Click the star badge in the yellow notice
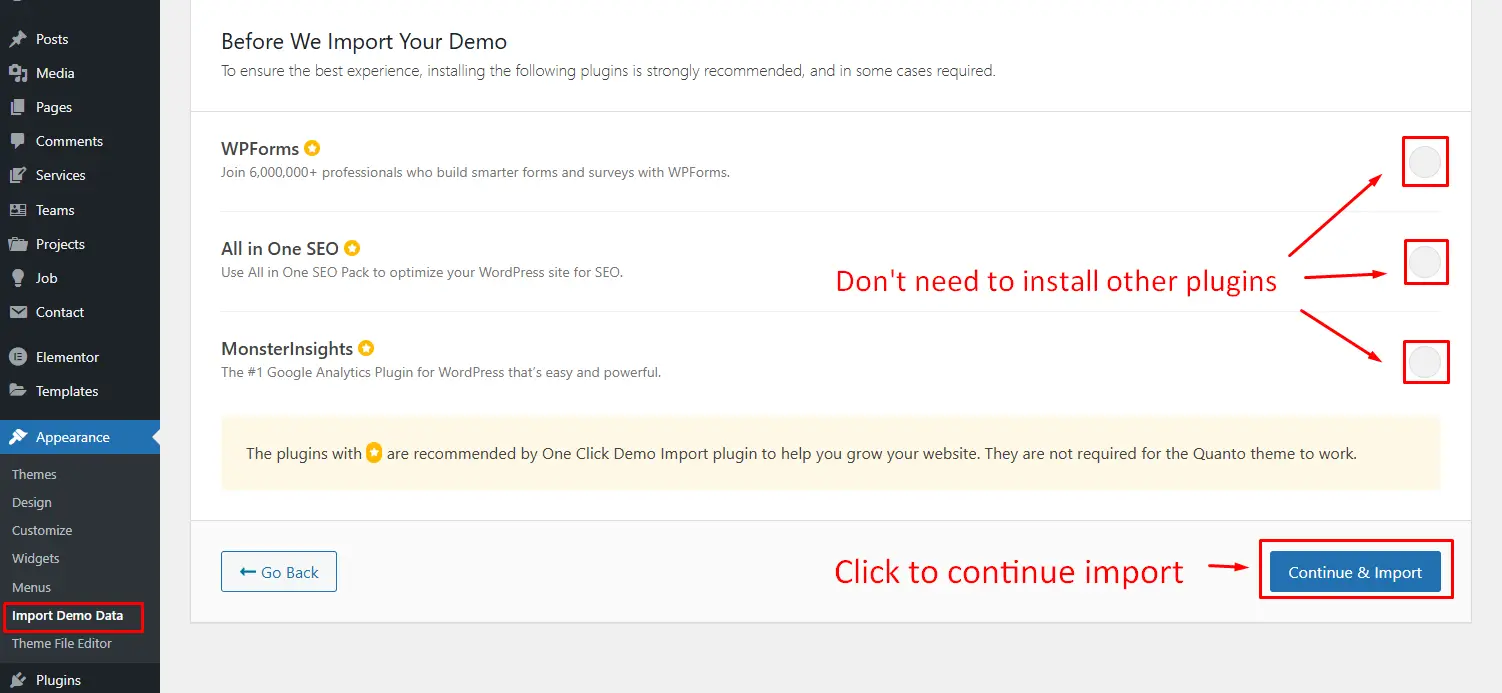This screenshot has width=1502, height=693. (x=374, y=453)
